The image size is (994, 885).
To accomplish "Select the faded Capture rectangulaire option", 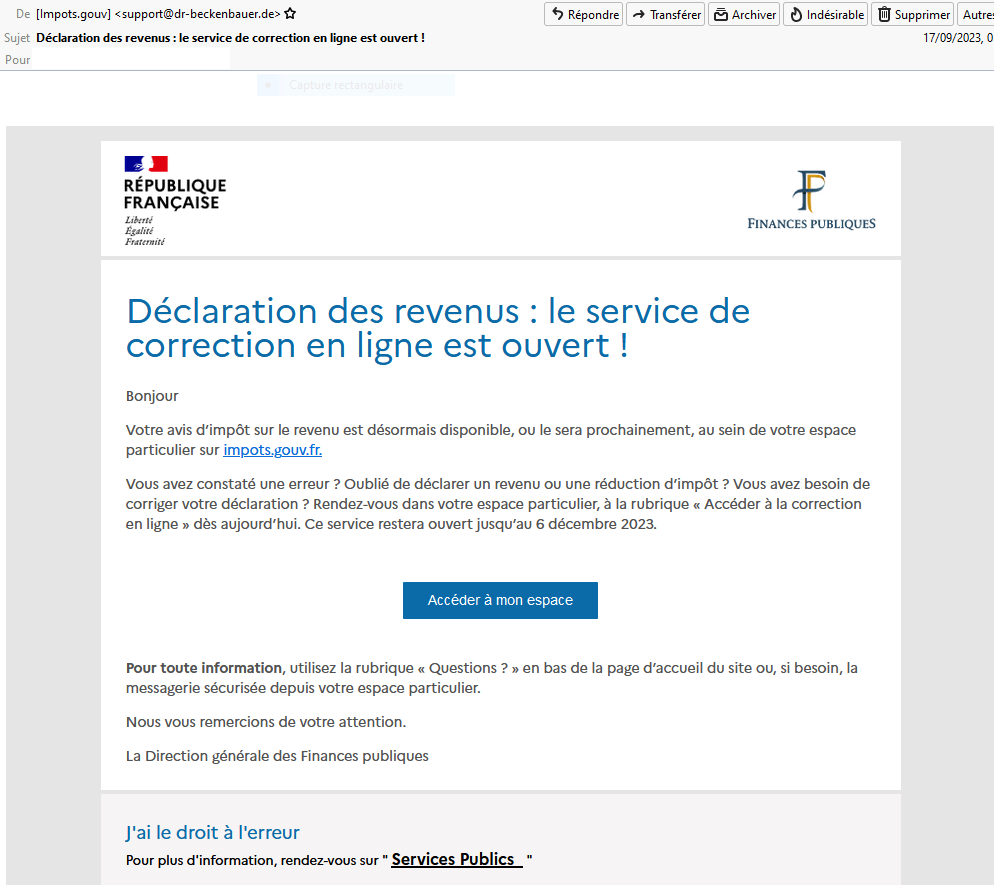I will (x=346, y=86).
